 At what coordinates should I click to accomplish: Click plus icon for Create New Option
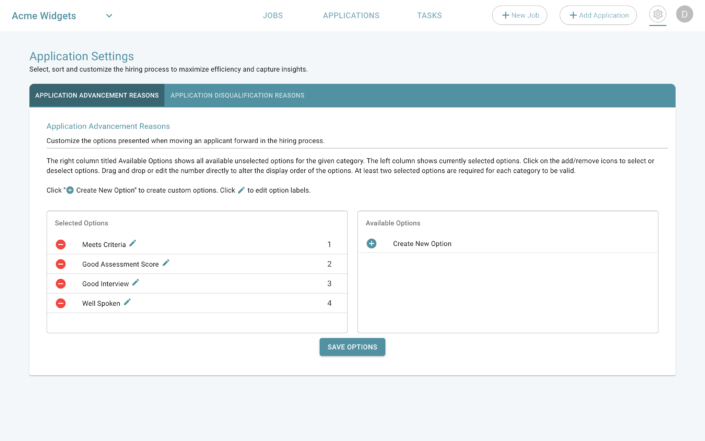(372, 244)
